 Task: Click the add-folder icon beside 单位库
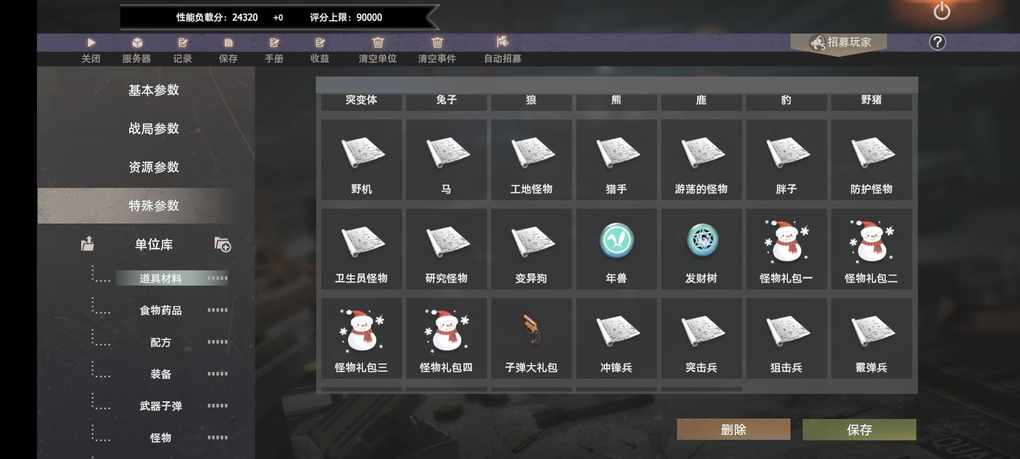coord(222,244)
